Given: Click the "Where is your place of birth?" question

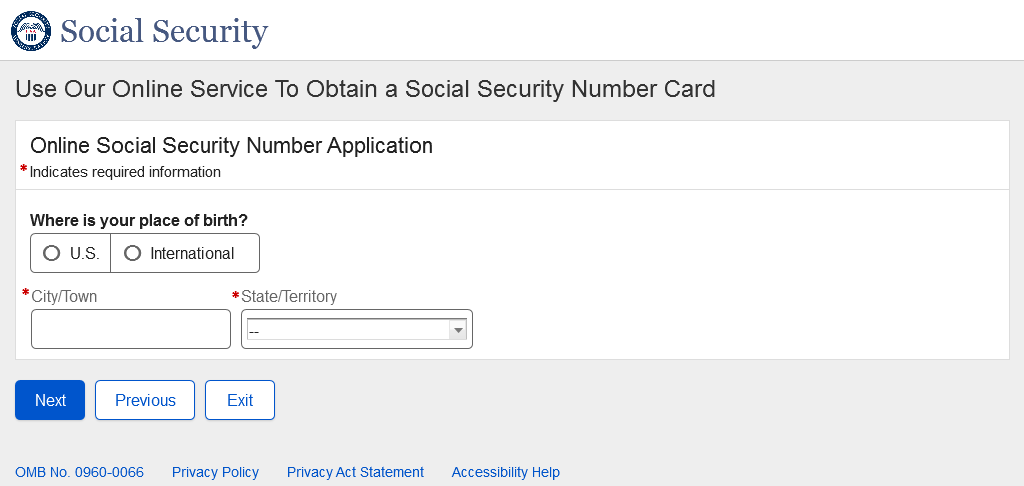Looking at the screenshot, I should (139, 220).
